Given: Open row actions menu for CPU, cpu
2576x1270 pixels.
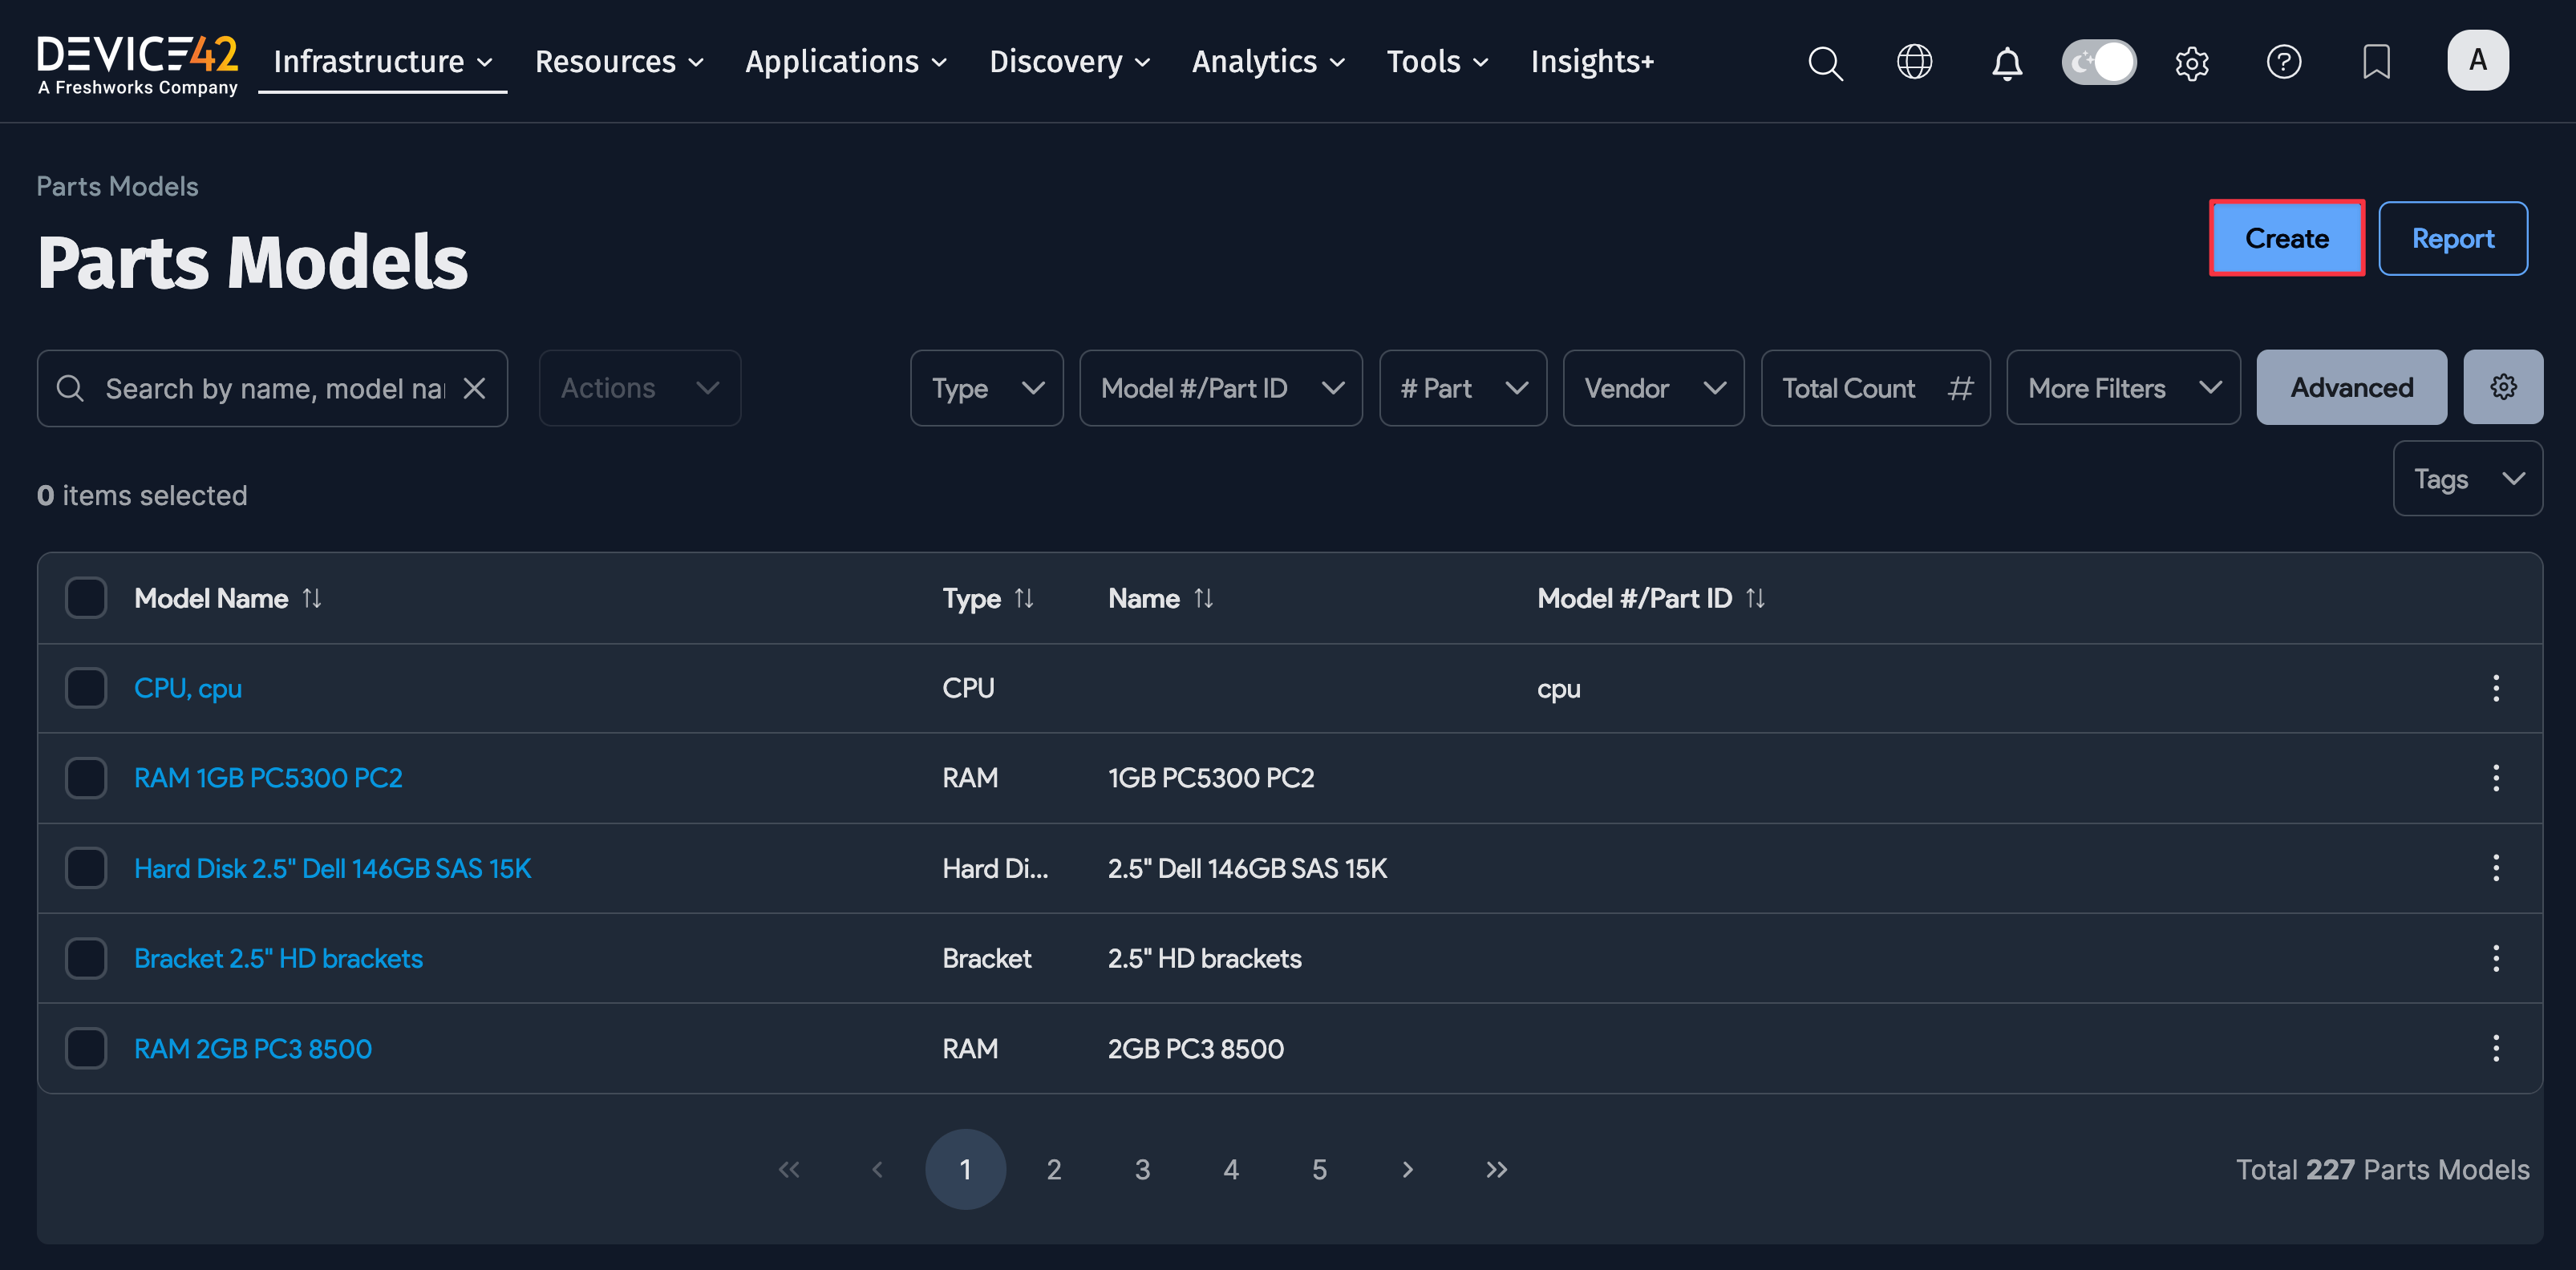Looking at the screenshot, I should (x=2495, y=688).
